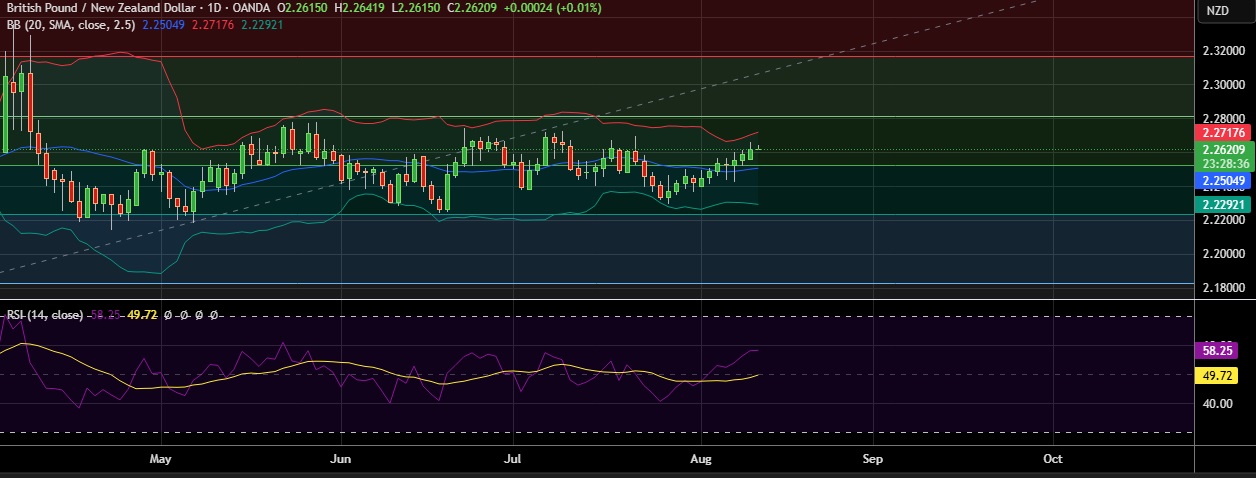Click the 40.00 RSI scale label
Image resolution: width=1256 pixels, height=478 pixels.
(1216, 404)
